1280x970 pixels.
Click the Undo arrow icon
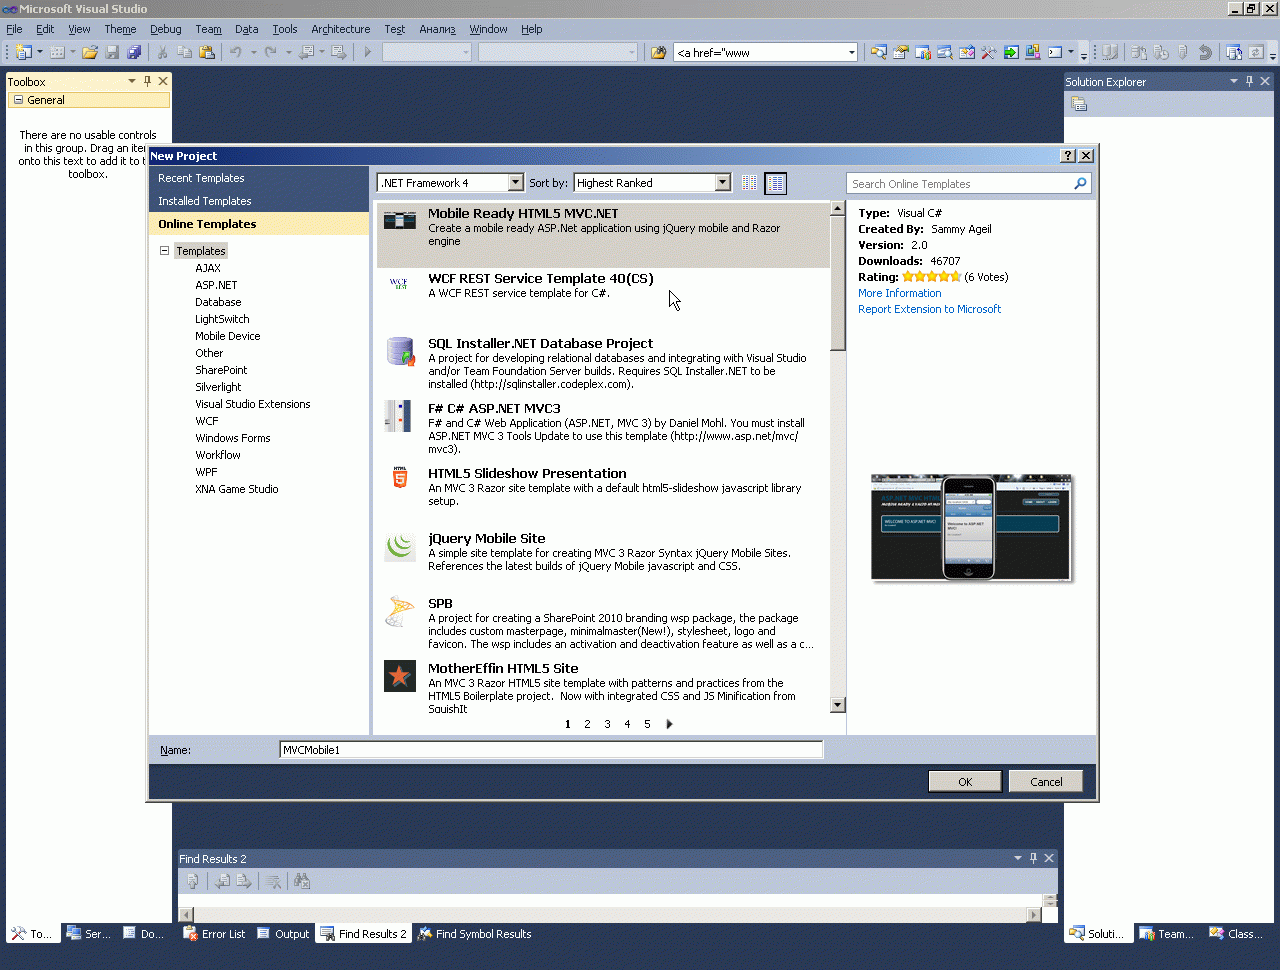tap(236, 52)
